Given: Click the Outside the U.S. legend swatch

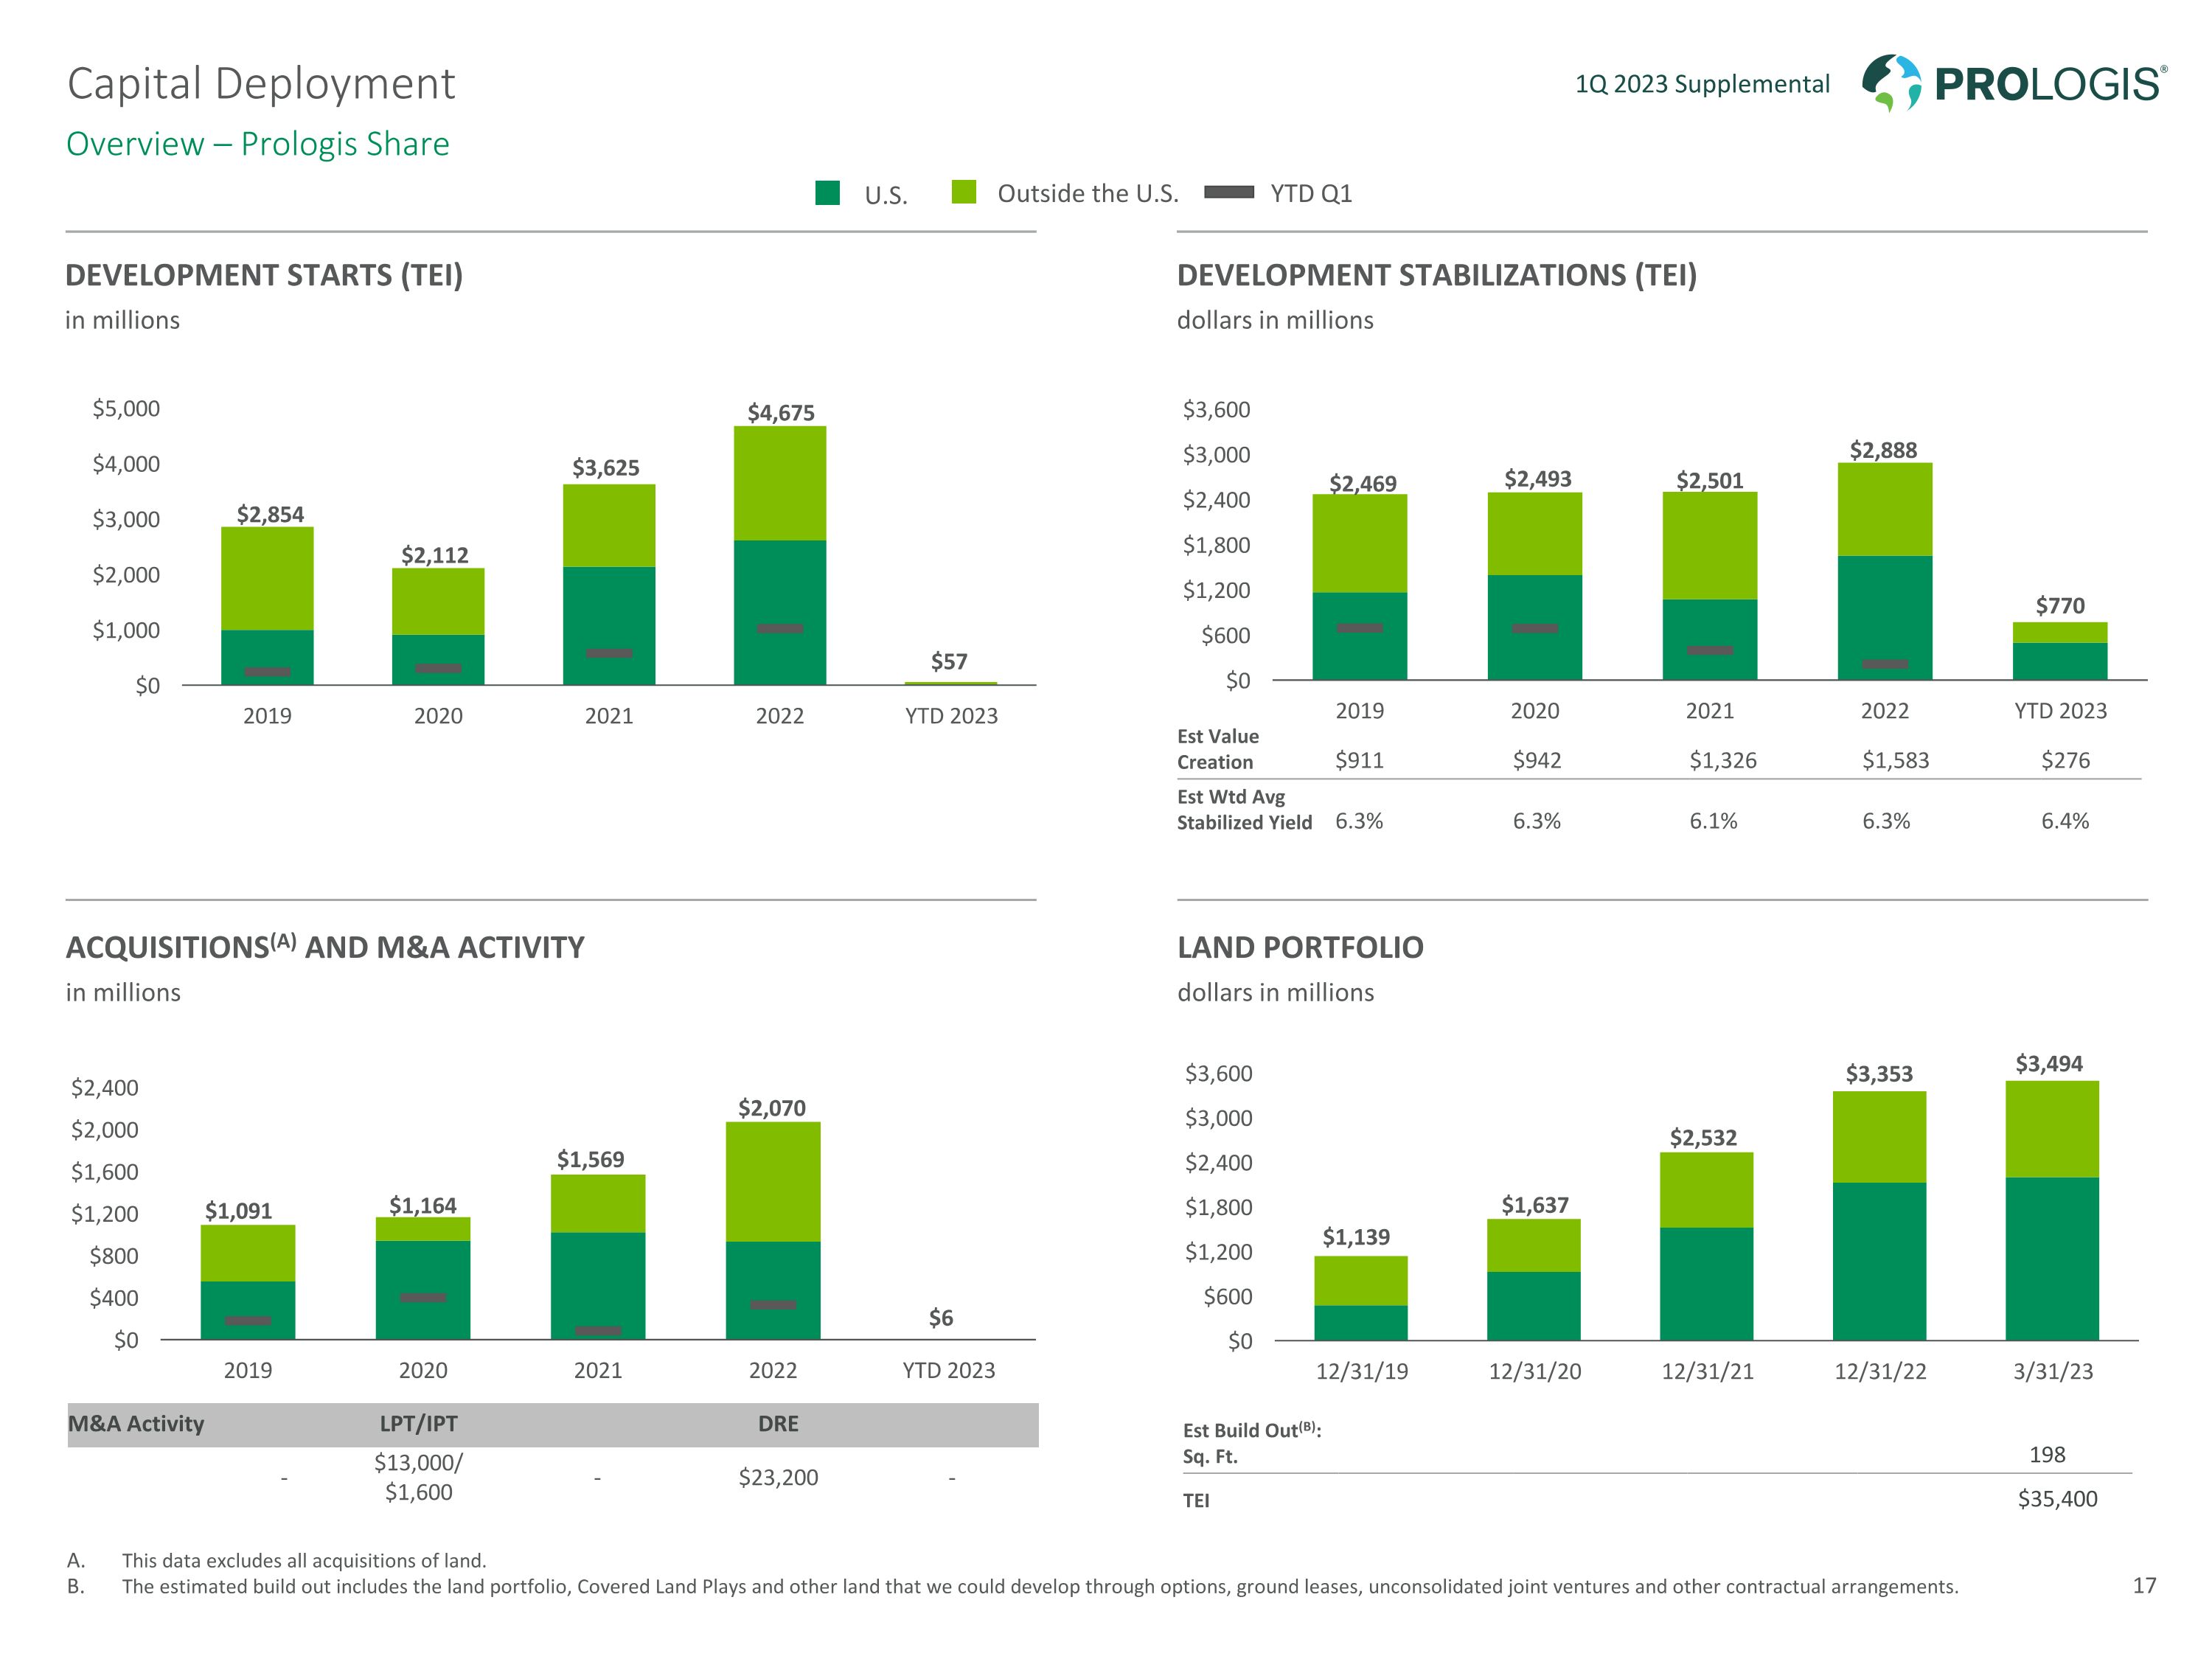Looking at the screenshot, I should (x=964, y=192).
